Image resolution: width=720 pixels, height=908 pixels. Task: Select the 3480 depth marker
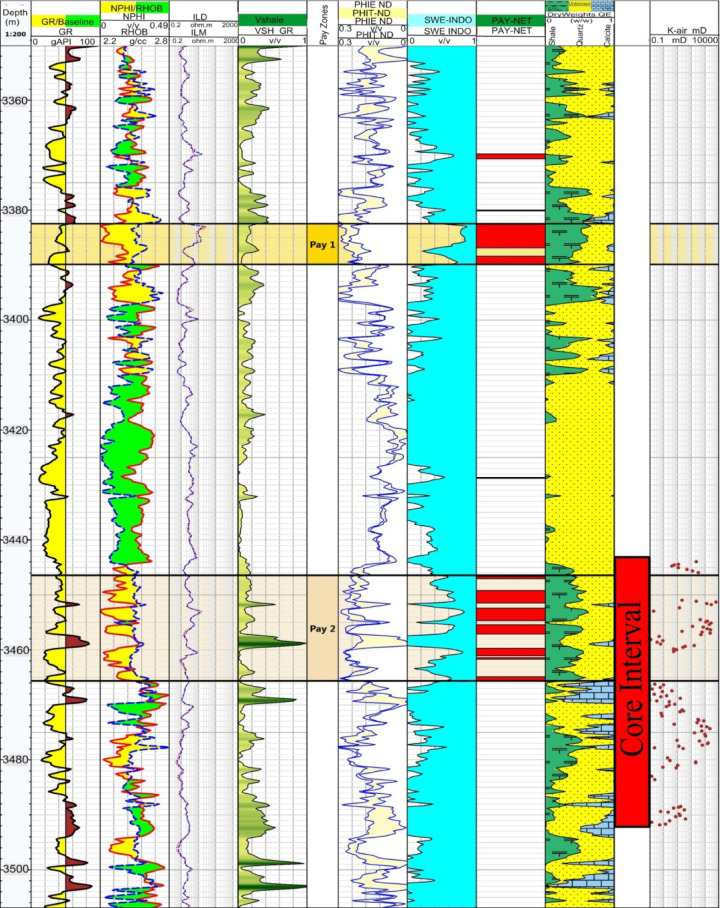coord(15,759)
